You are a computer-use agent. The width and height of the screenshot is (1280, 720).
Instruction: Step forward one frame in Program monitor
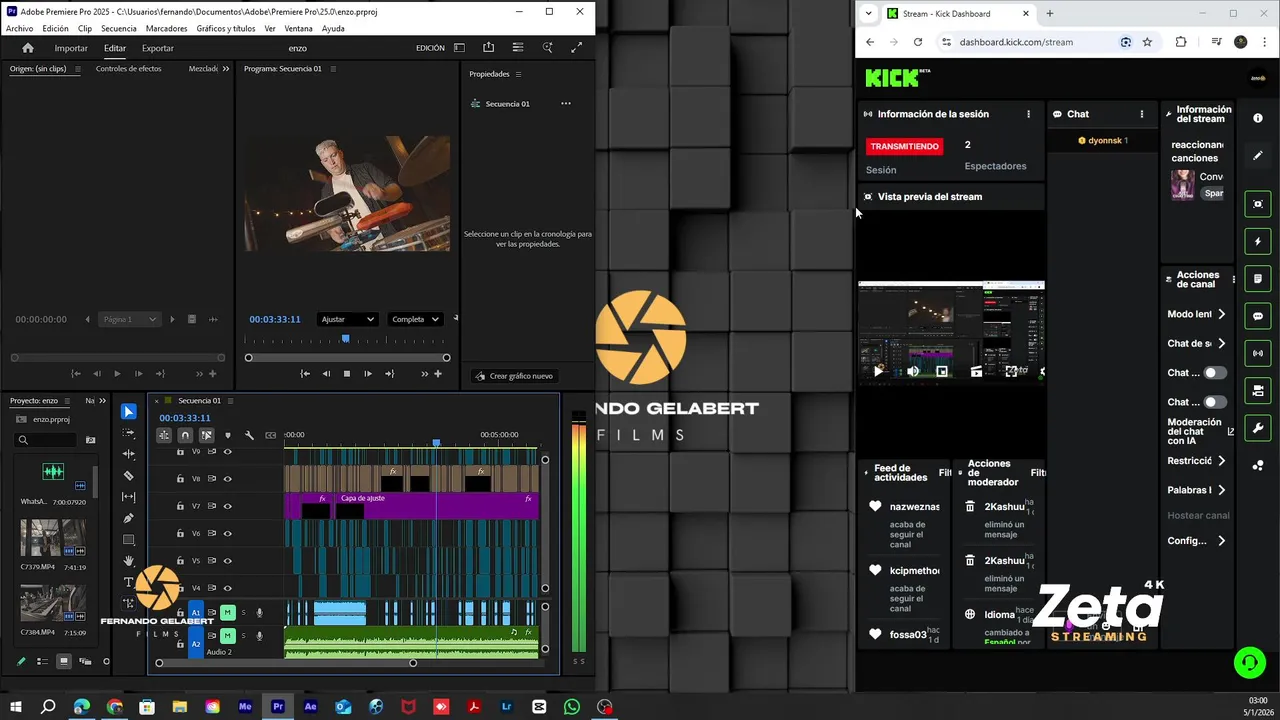point(368,374)
